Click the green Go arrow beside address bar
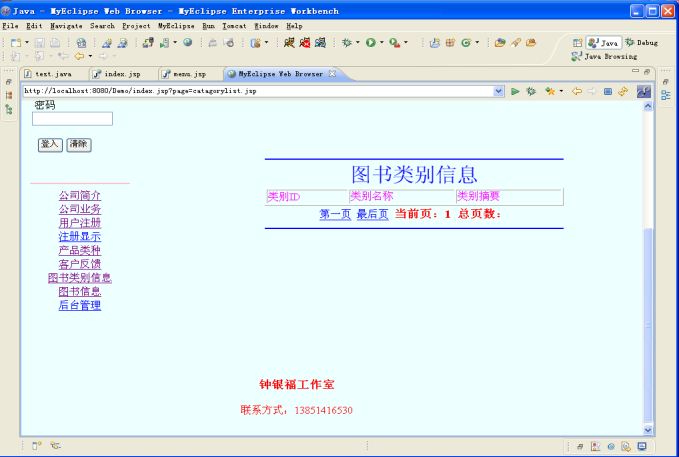The width and height of the screenshot is (679, 457). click(x=515, y=91)
